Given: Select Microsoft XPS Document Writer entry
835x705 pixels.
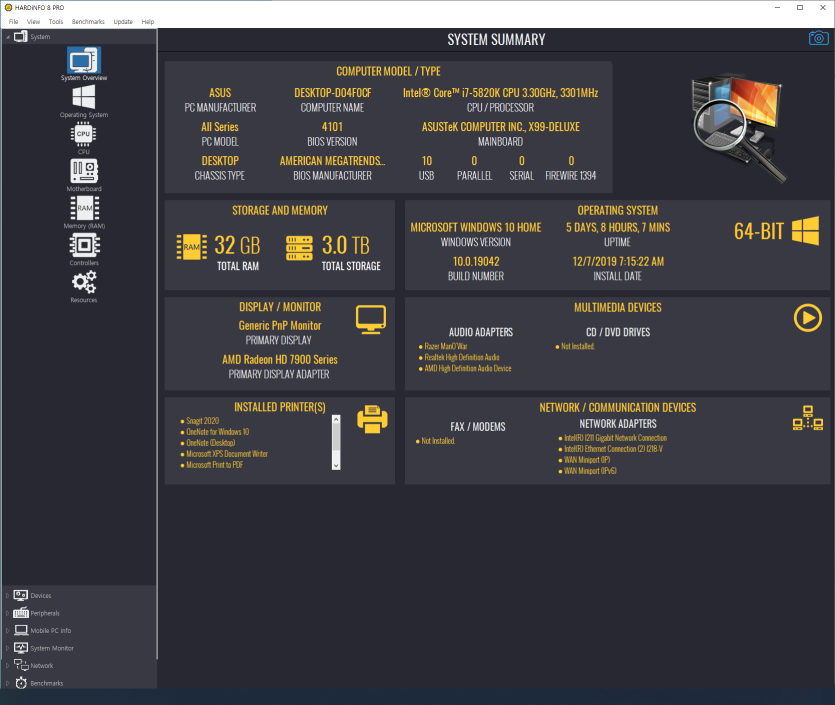Looking at the screenshot, I should point(227,454).
